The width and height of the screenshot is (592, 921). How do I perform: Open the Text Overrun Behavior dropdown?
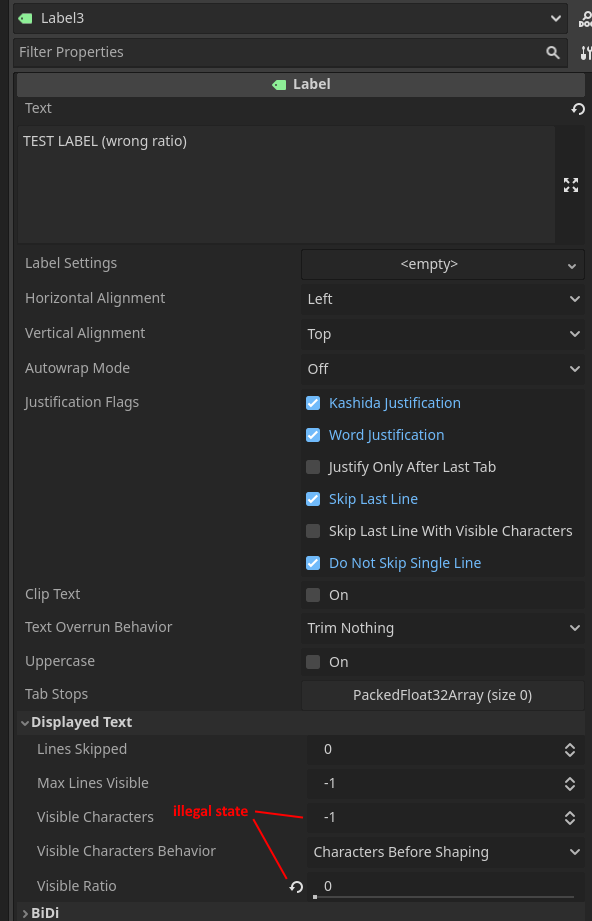coord(443,627)
